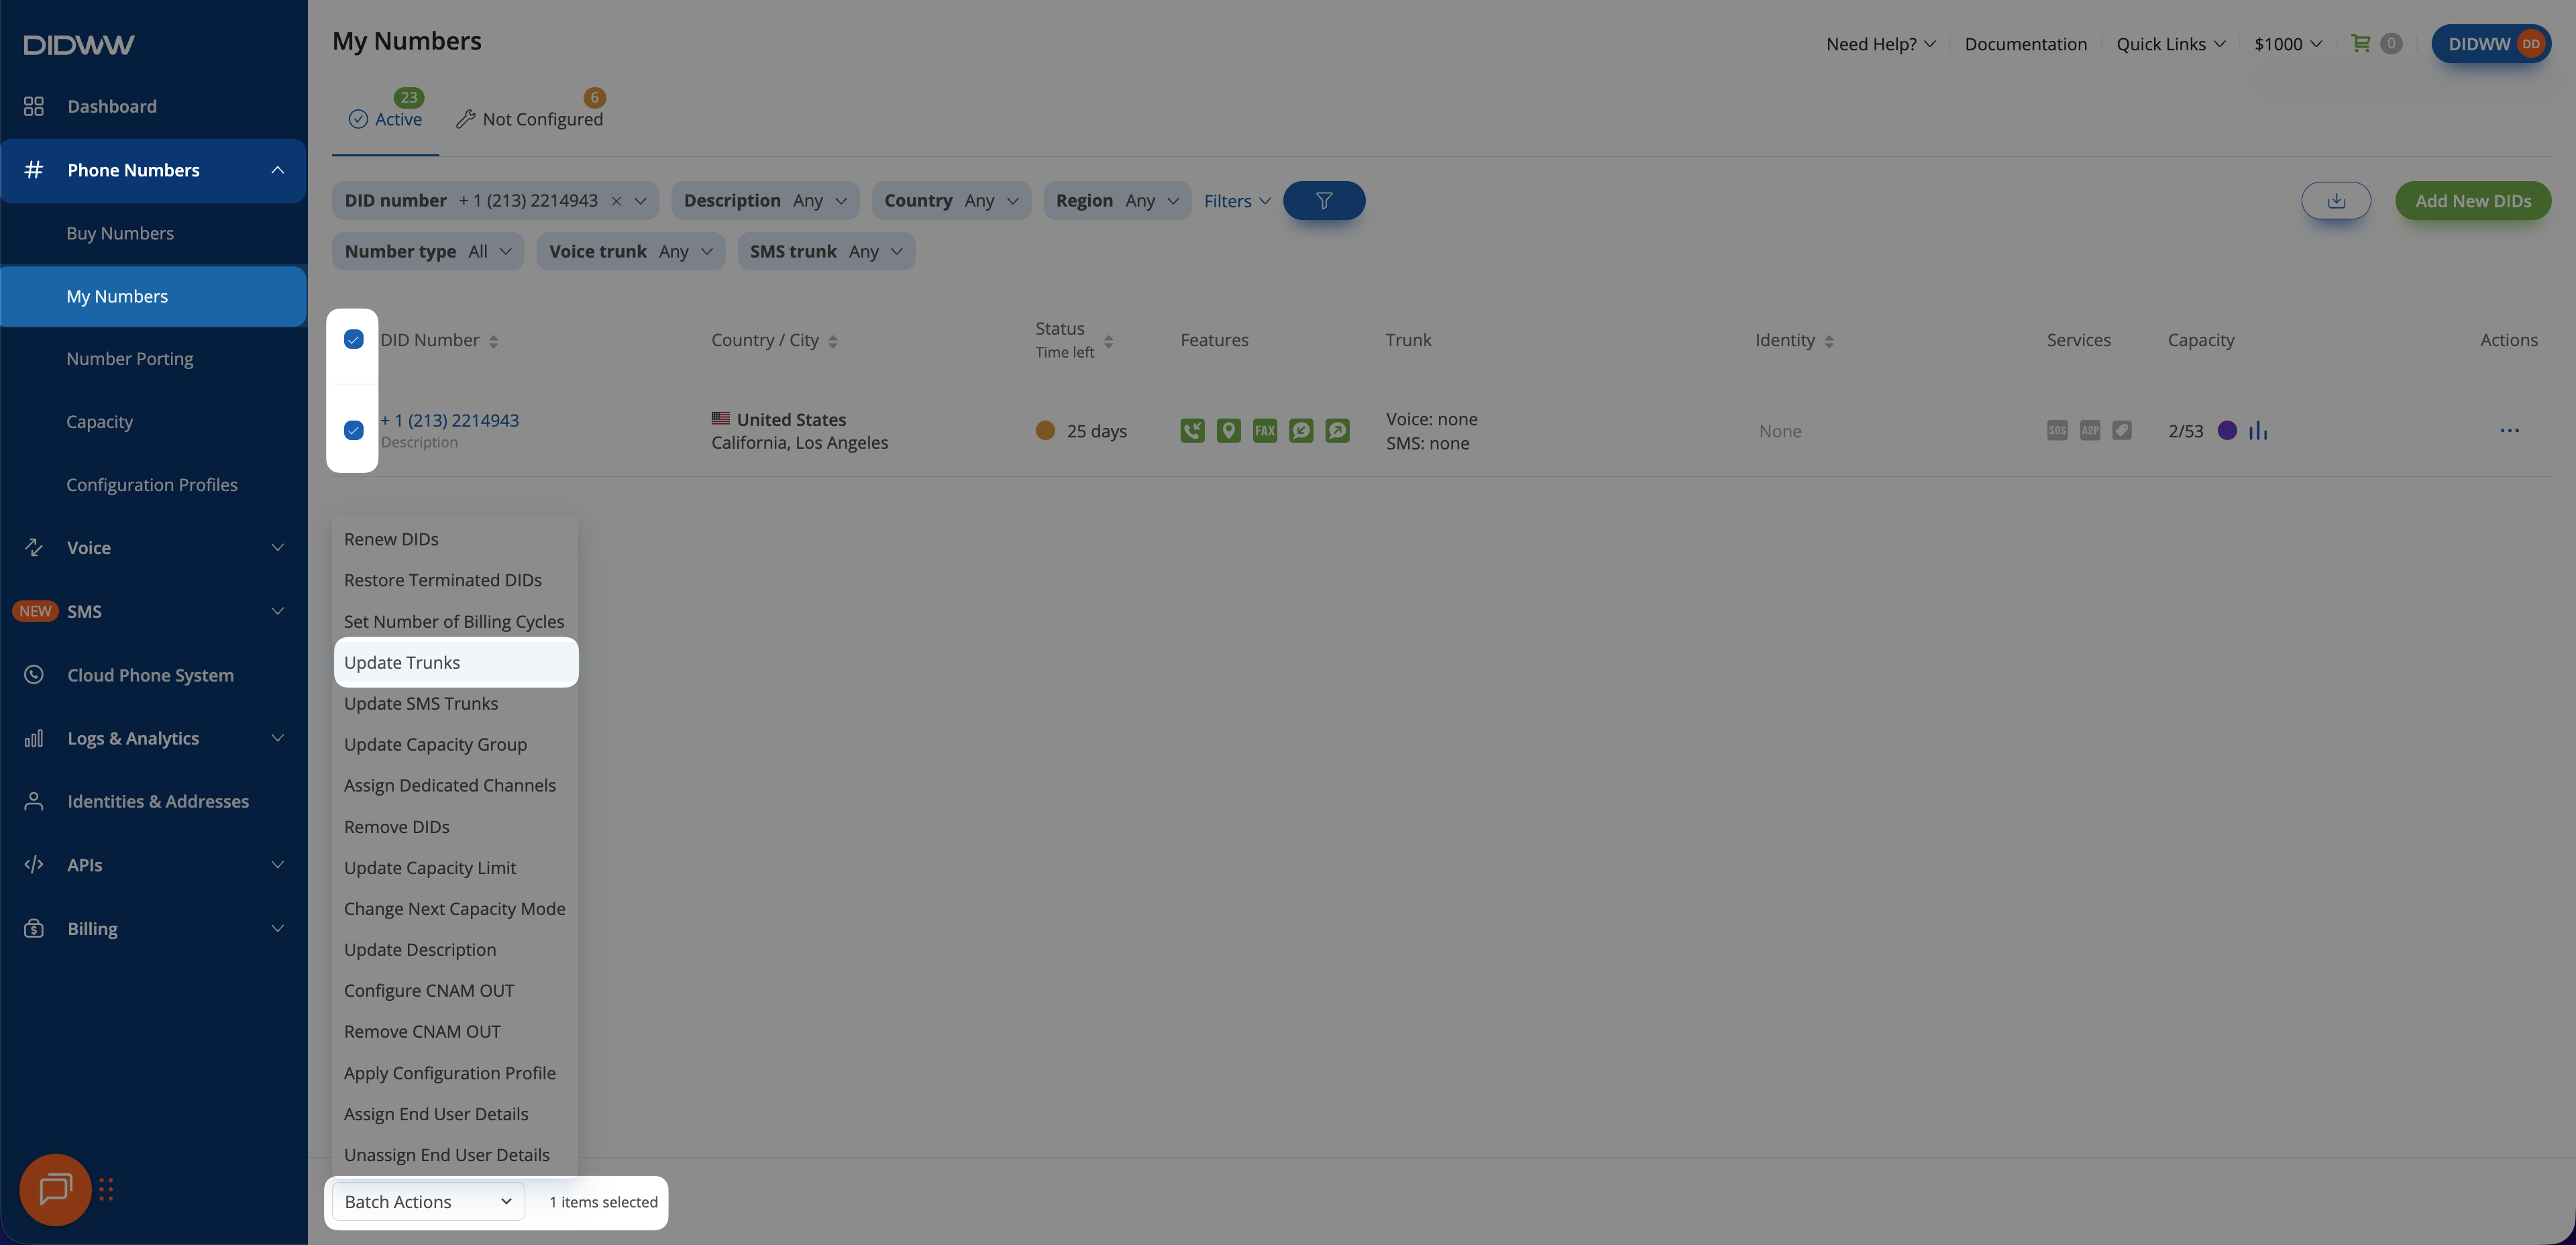Uncheck the +1 (213) 2214943 row checkbox
This screenshot has width=2576, height=1245.
pos(353,431)
